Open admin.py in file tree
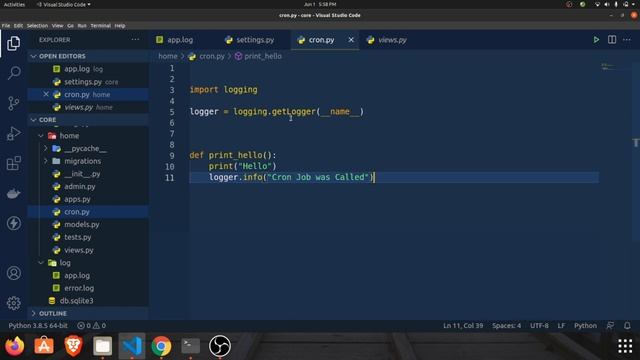This screenshot has width=640, height=360. [80, 186]
